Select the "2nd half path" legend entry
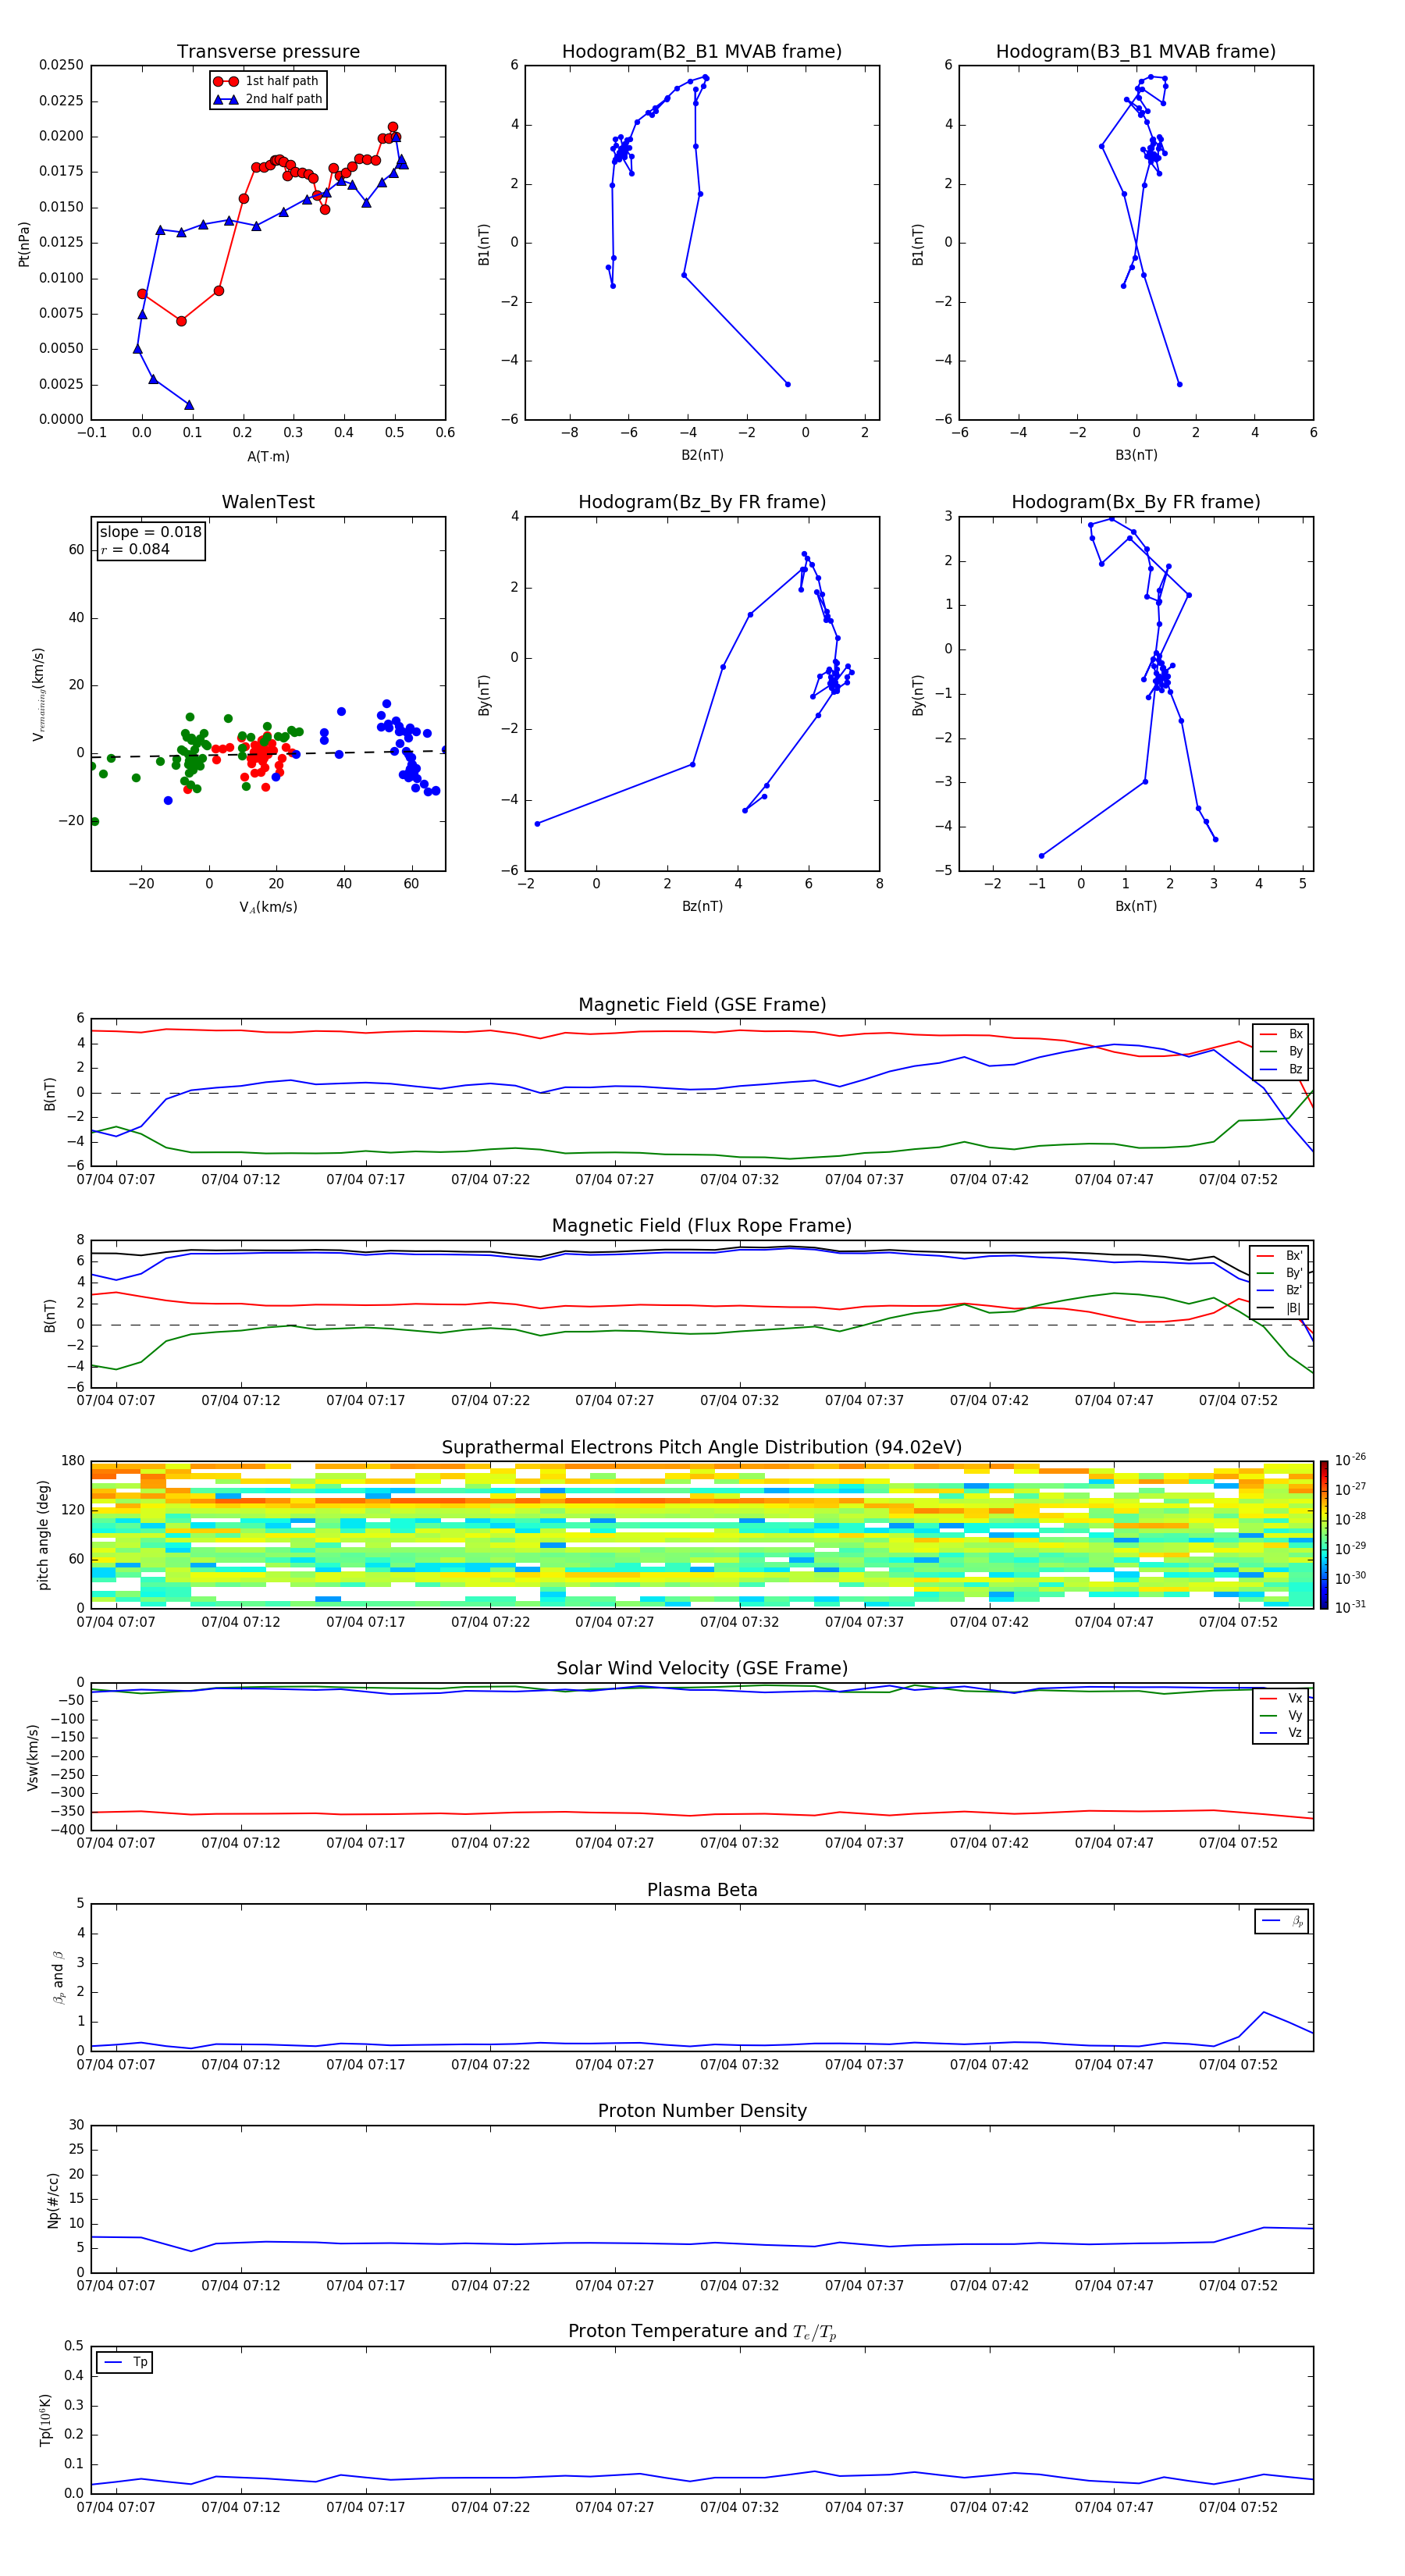 click(268, 99)
